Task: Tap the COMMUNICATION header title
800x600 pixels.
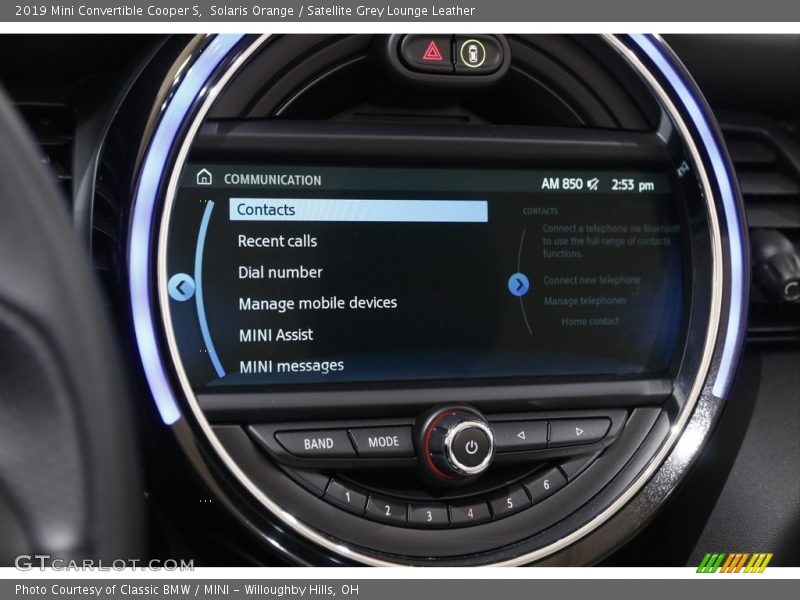Action: (x=272, y=180)
